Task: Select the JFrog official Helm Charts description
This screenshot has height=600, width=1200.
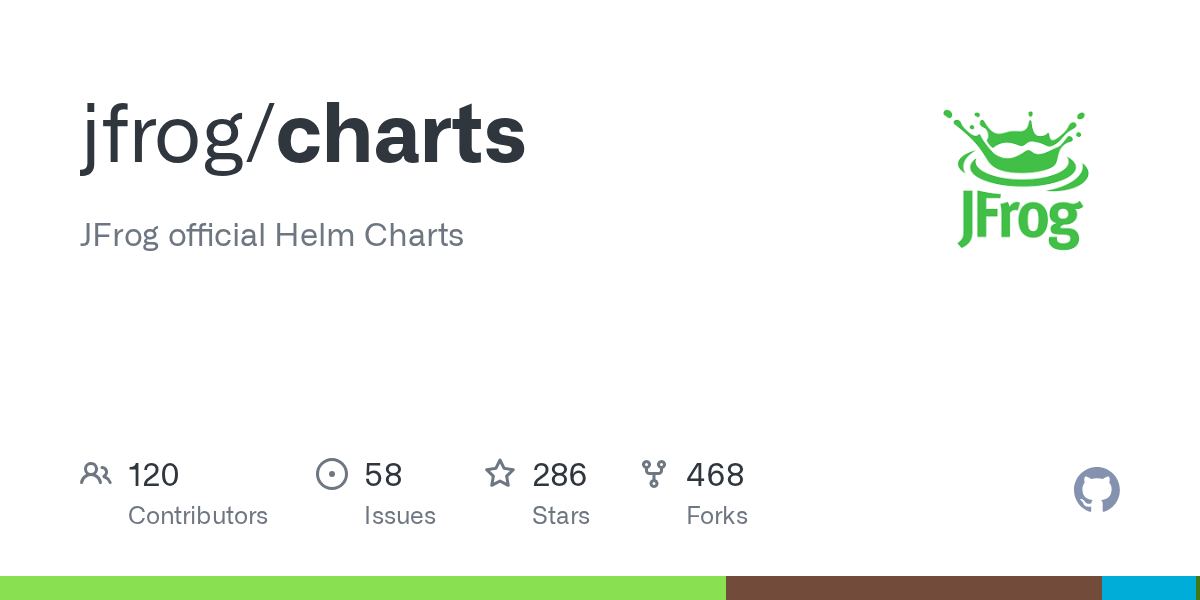Action: click(272, 236)
